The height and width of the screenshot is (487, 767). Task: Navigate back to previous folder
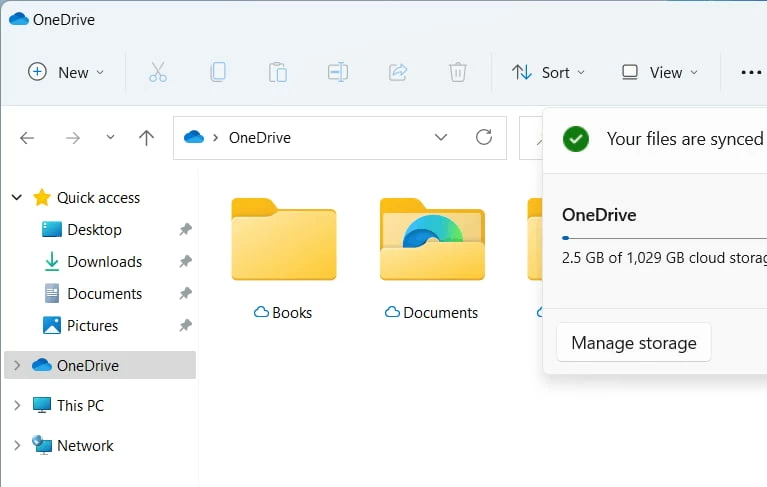tap(27, 138)
